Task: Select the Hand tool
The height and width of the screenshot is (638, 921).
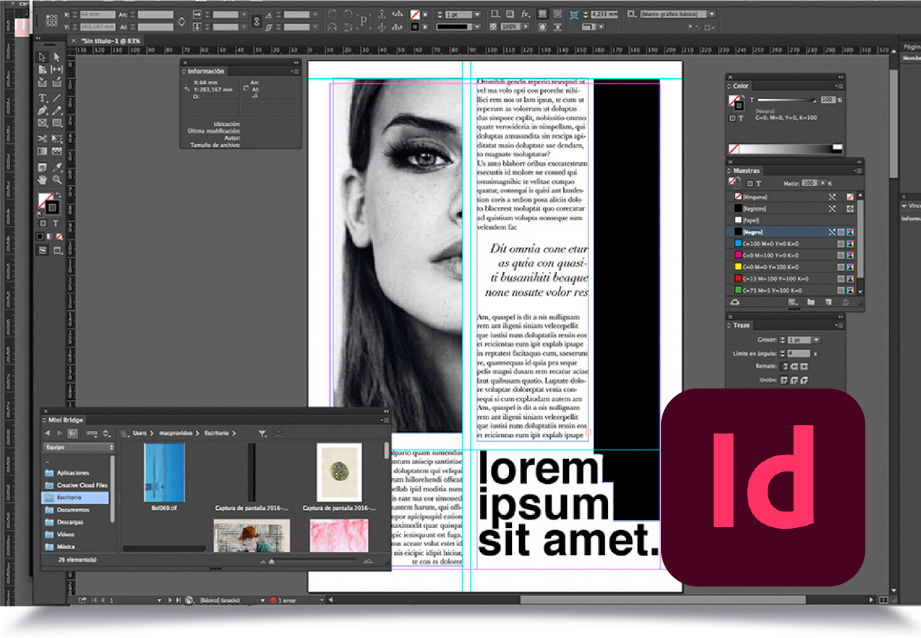Action: click(43, 179)
